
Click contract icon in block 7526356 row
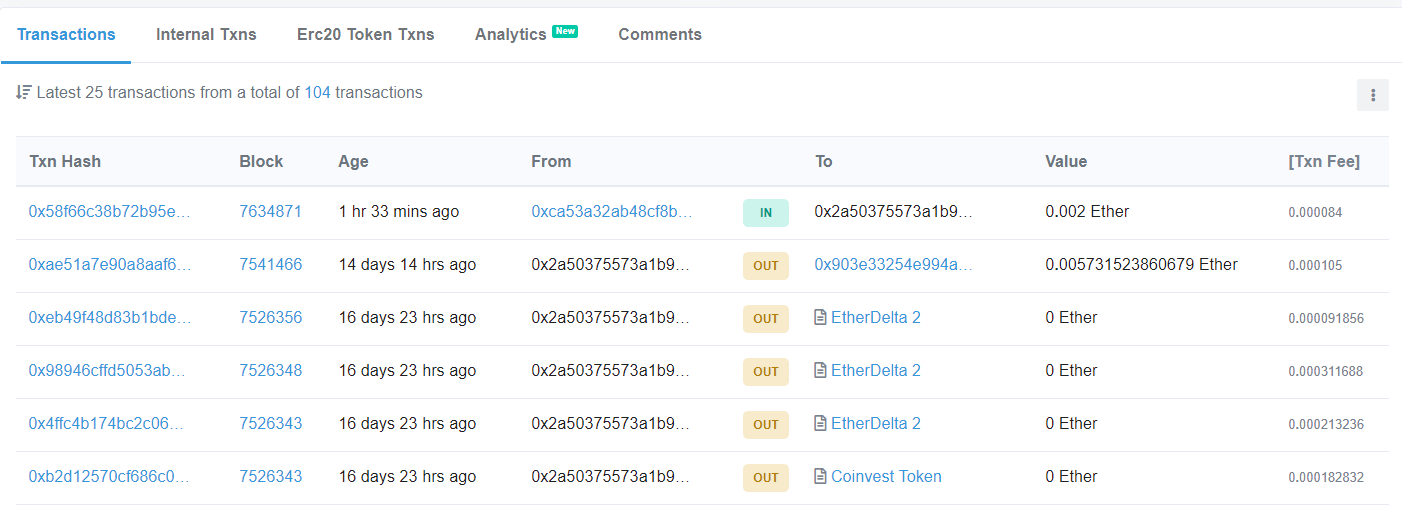[820, 318]
